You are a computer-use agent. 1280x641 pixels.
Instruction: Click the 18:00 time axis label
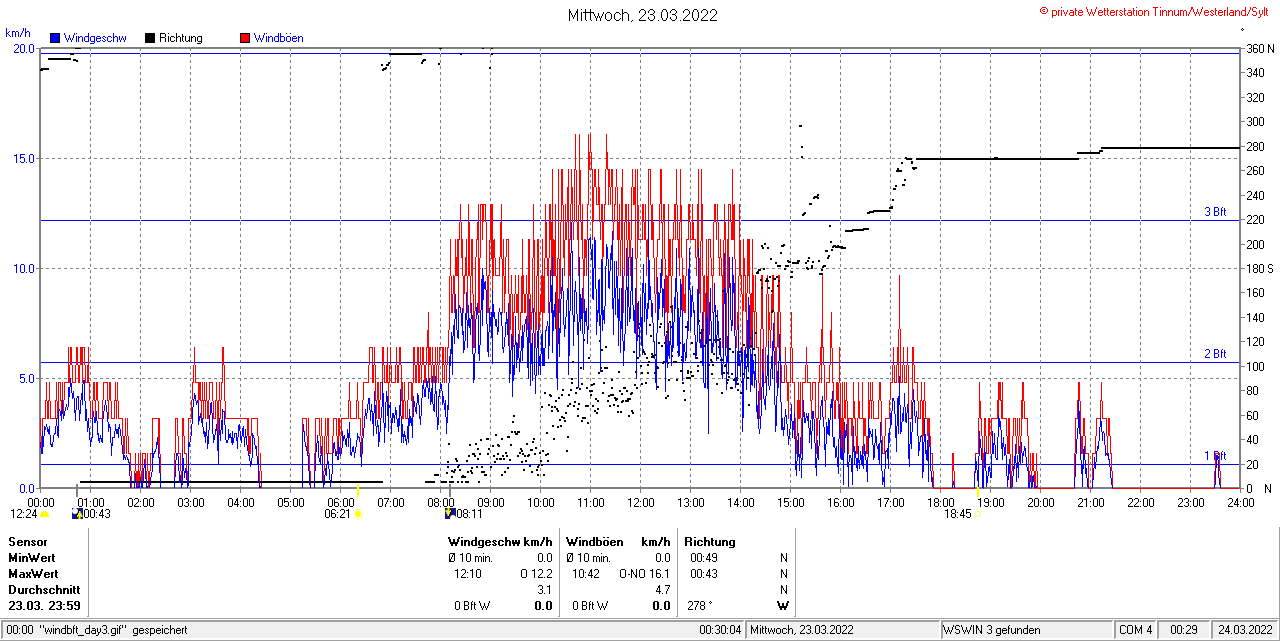[x=941, y=502]
